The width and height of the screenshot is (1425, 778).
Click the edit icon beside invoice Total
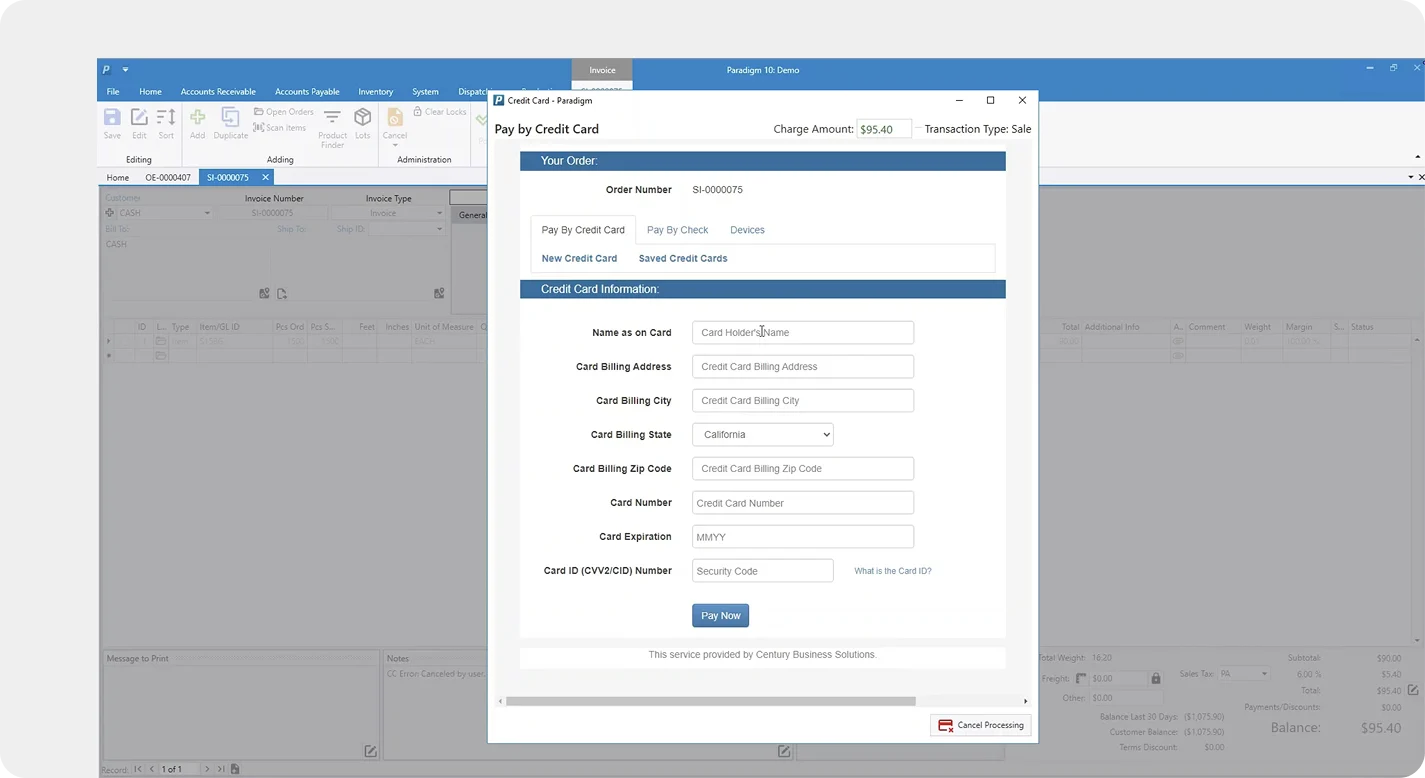[x=1413, y=690]
